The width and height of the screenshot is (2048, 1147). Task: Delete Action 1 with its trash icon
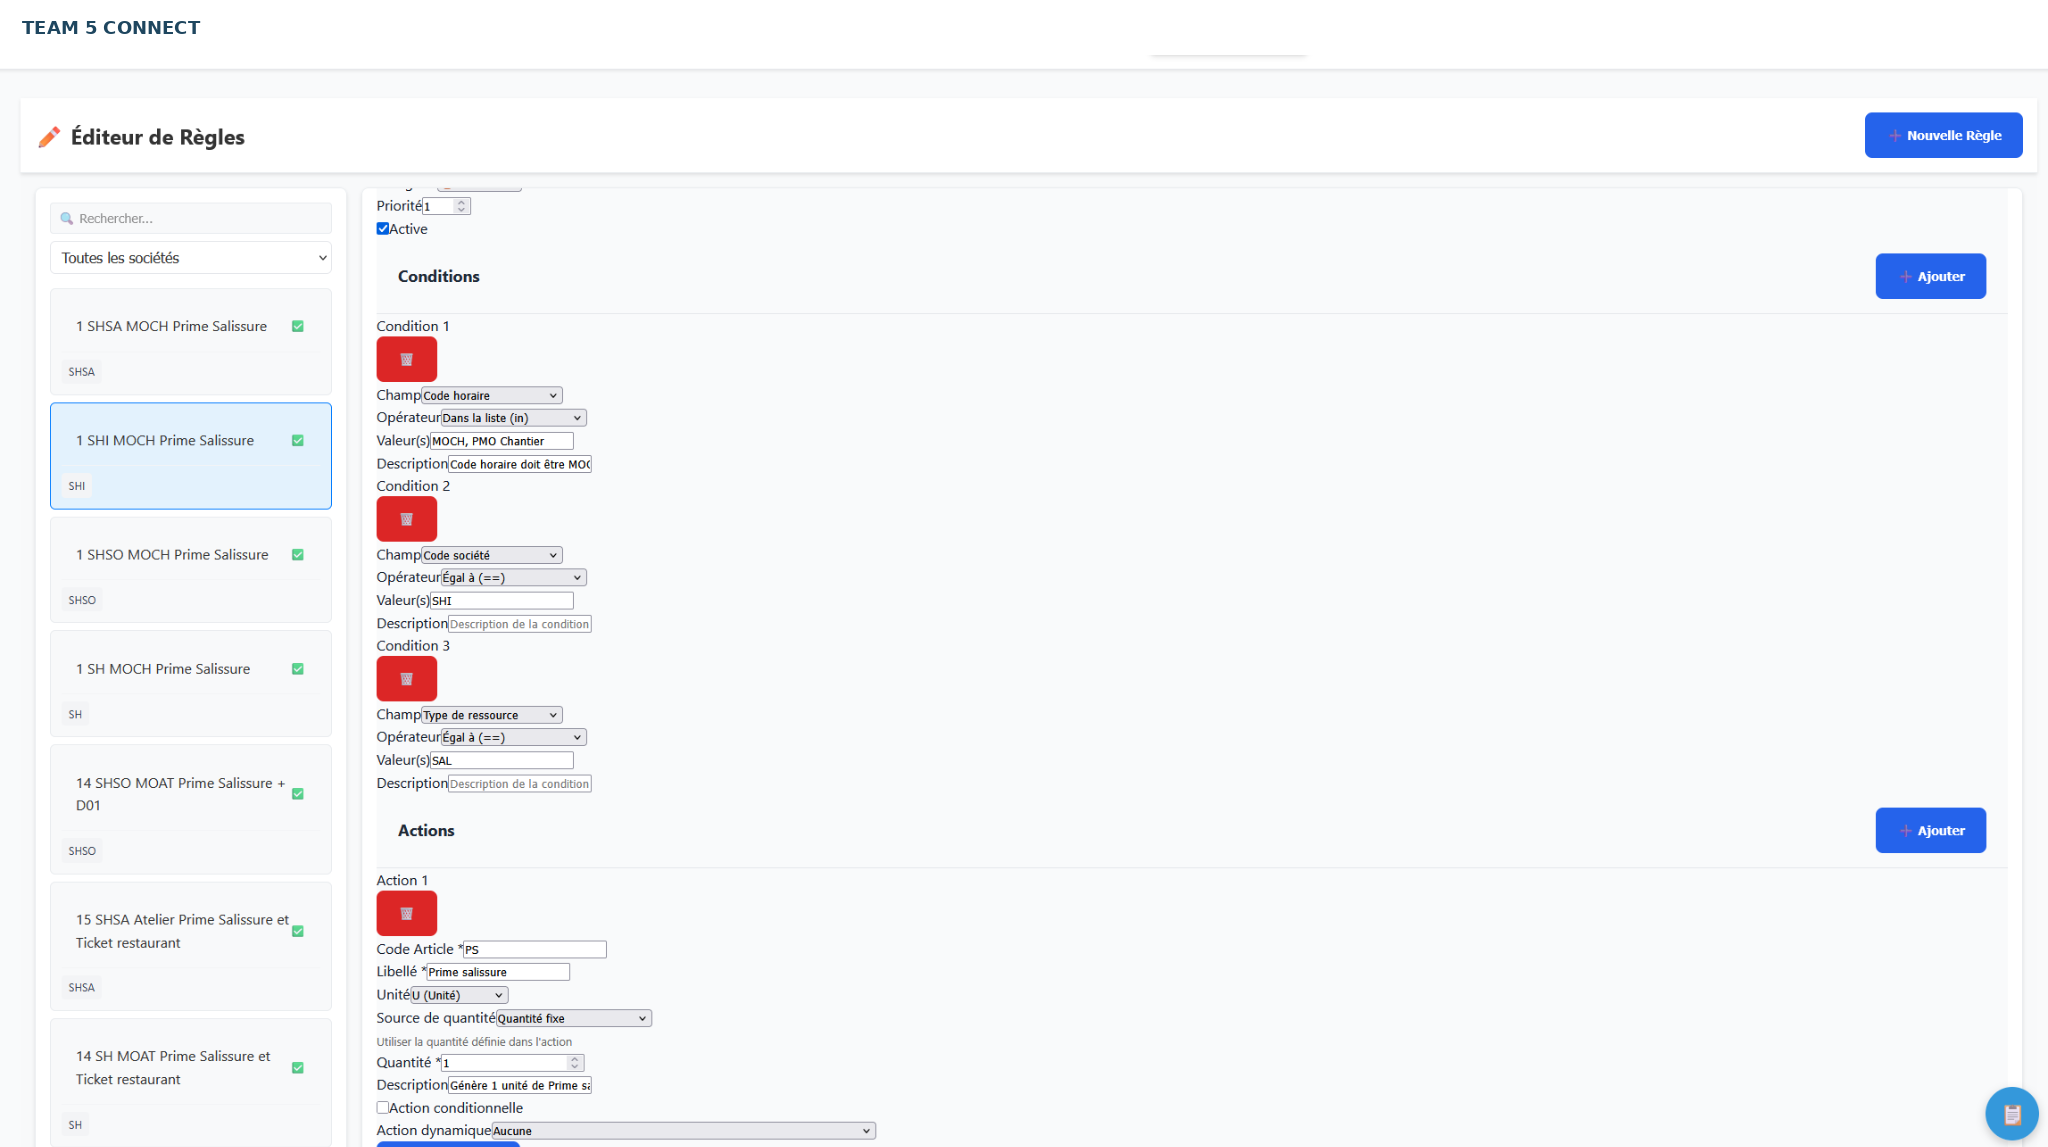point(406,913)
